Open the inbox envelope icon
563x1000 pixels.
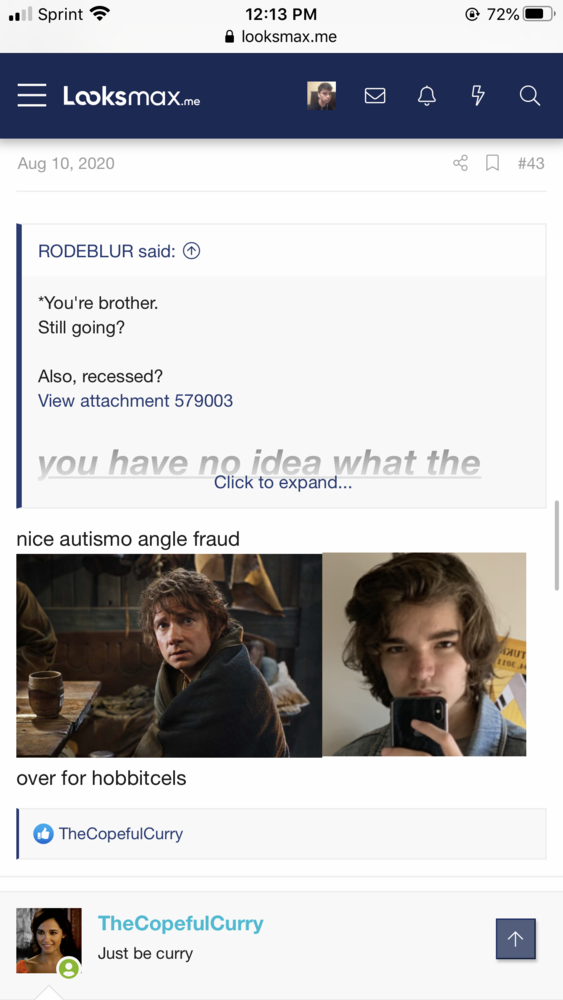coord(375,96)
